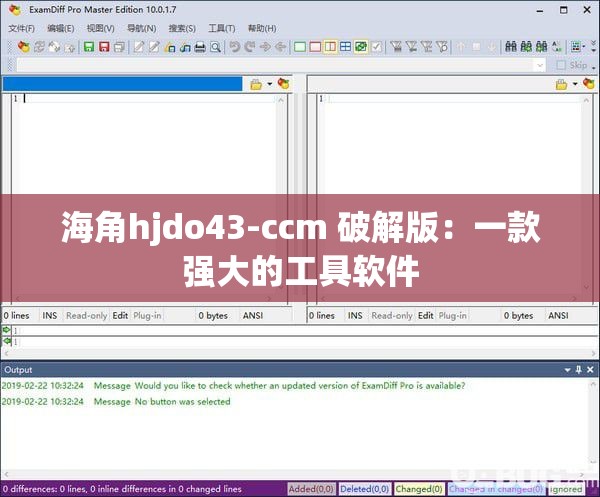This screenshot has height=497, width=600.
Task: Open right pane file browse folder icon
Action: [x=561, y=84]
